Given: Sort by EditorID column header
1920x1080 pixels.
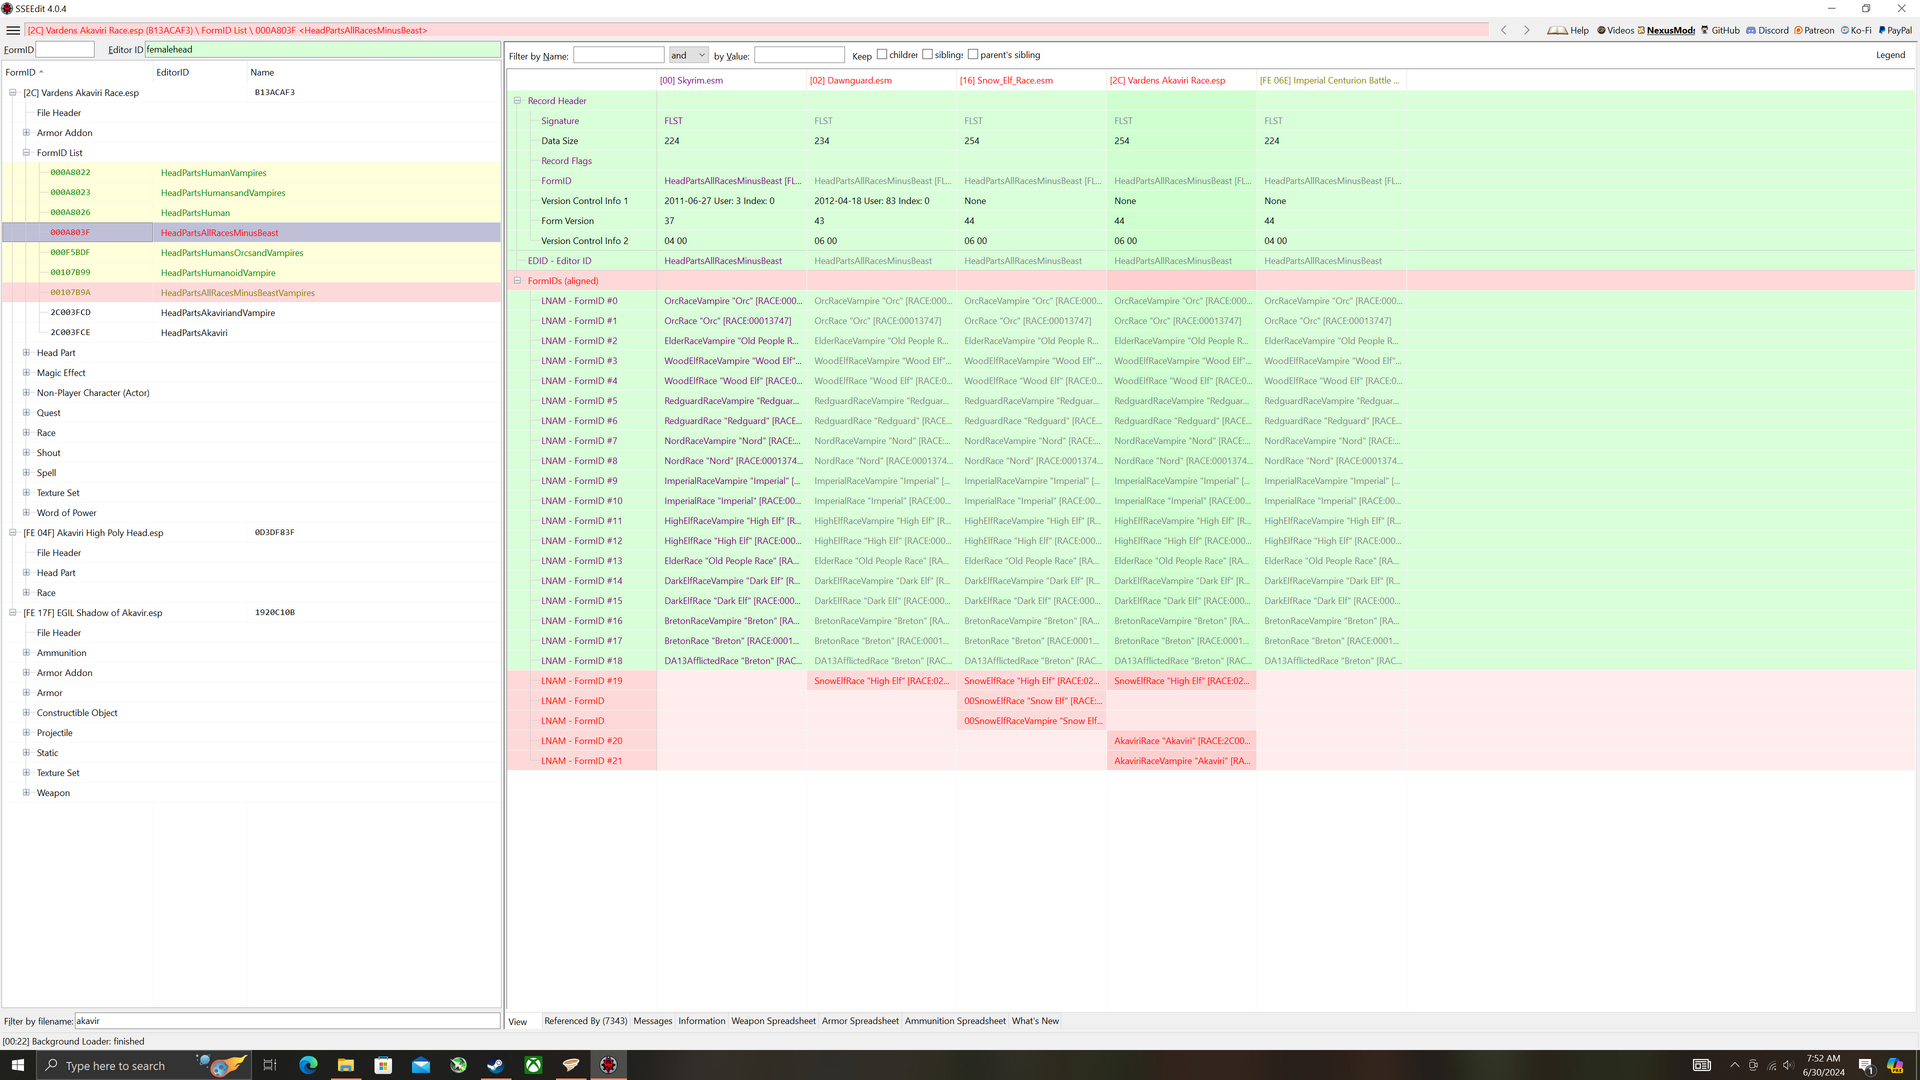Looking at the screenshot, I should [200, 72].
